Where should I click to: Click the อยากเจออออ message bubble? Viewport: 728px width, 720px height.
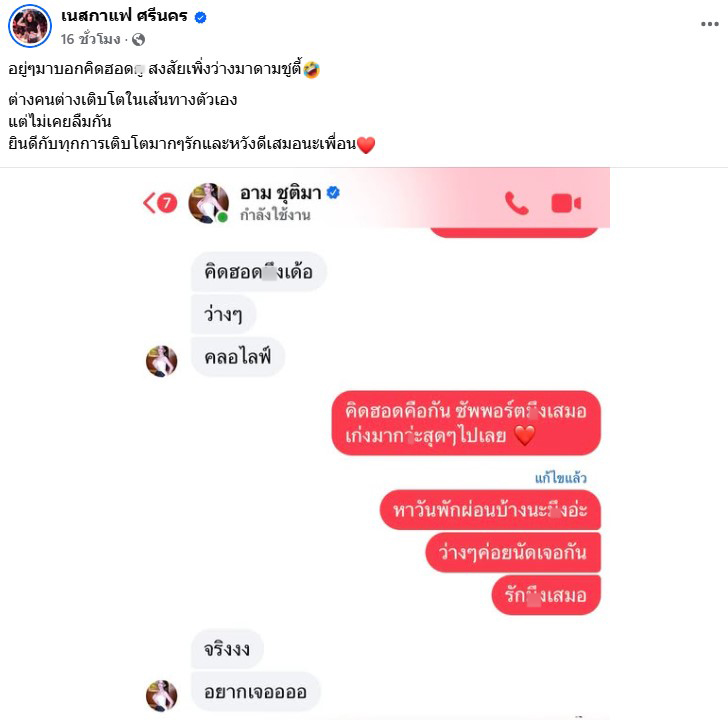coord(255,692)
